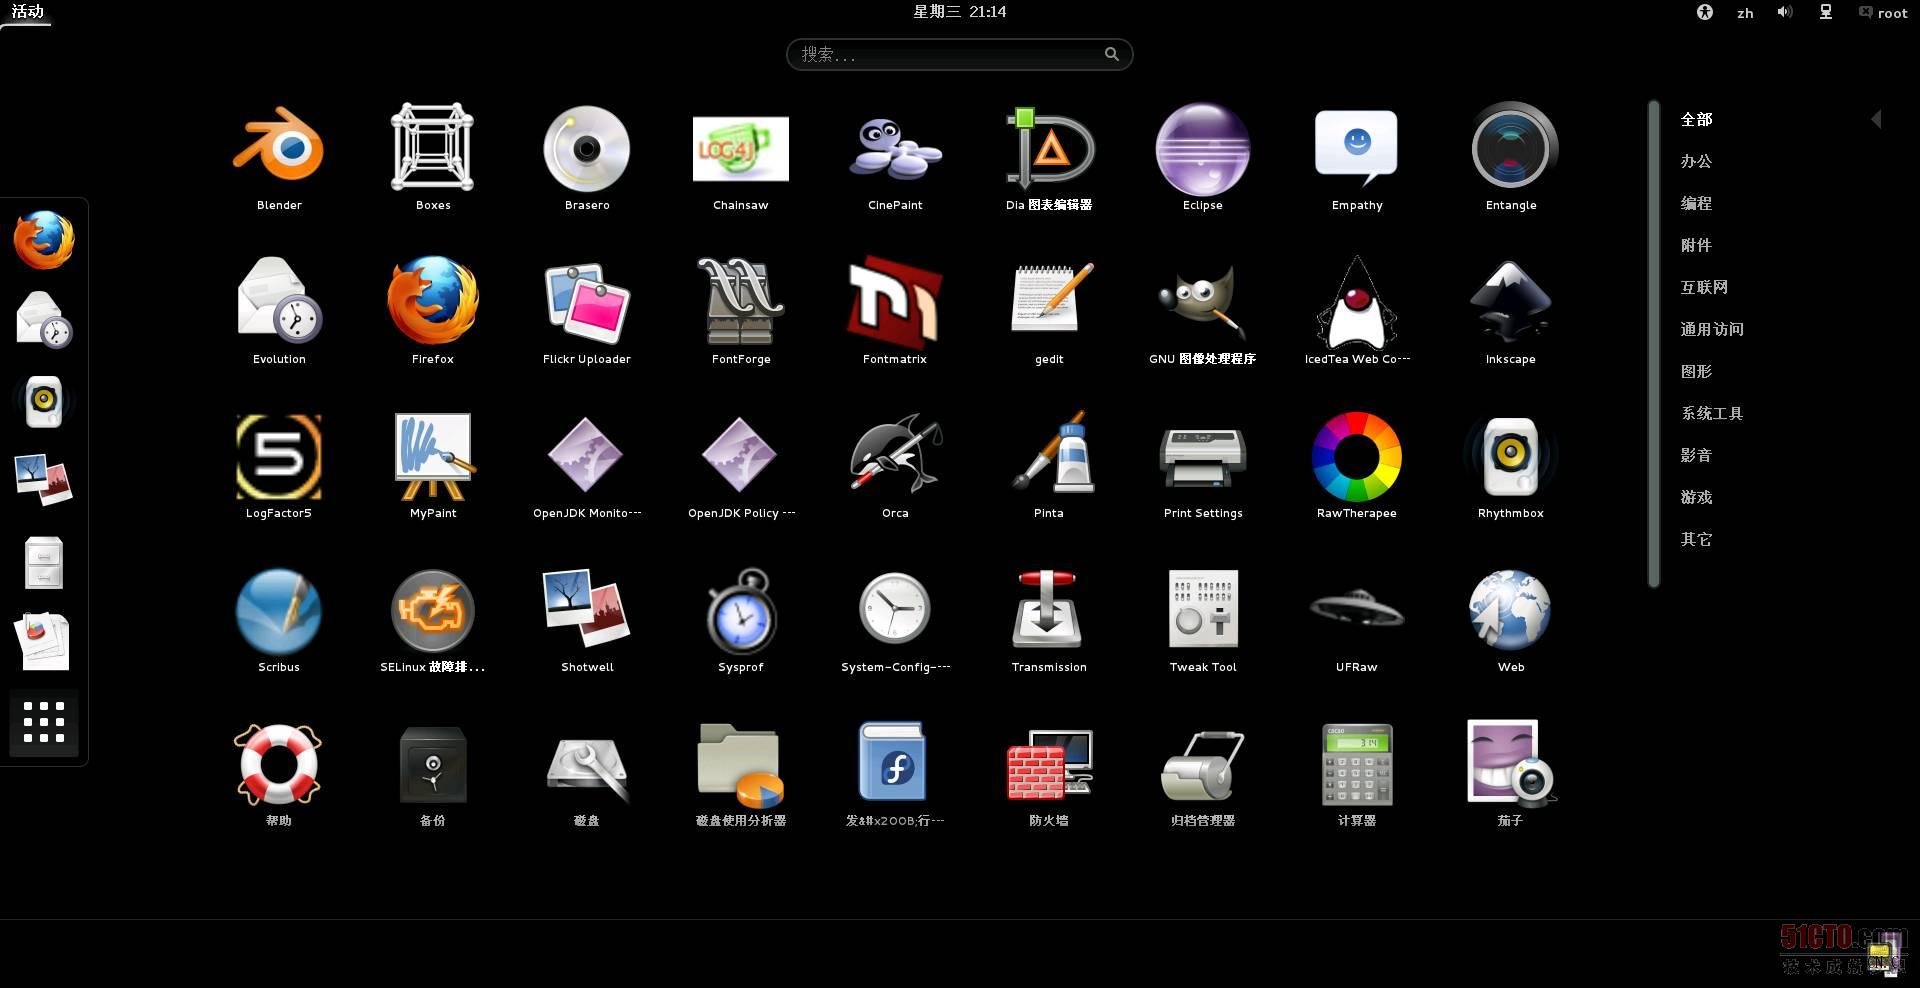Show the 游戏 (Games) category
1920x988 pixels.
coord(1696,497)
